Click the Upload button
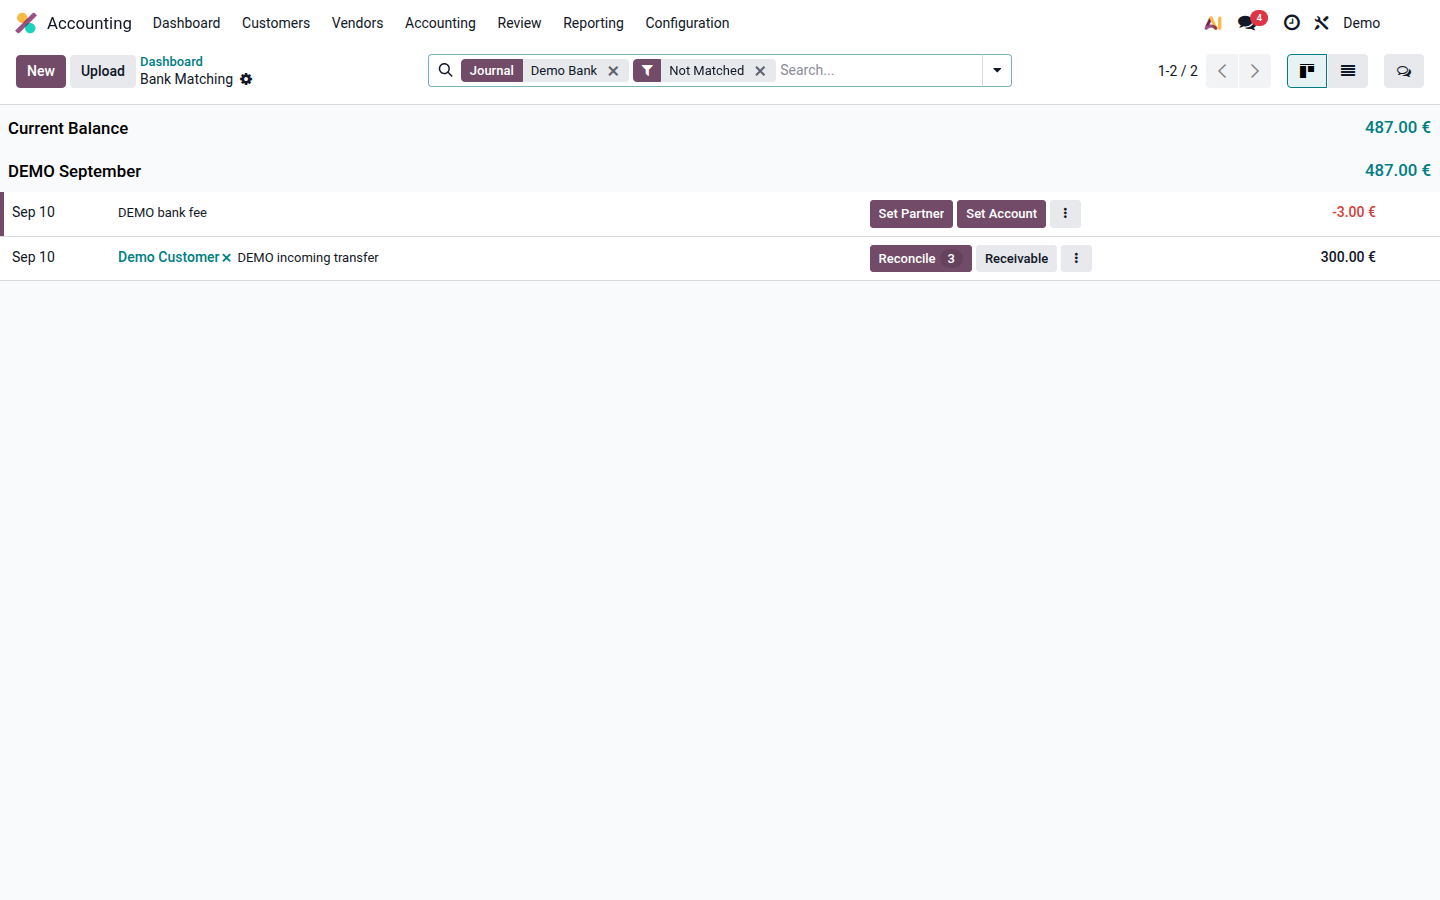The height and width of the screenshot is (900, 1440). (103, 71)
